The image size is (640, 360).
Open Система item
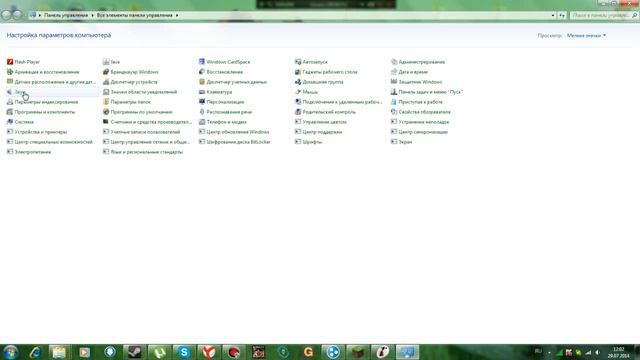pyautogui.click(x=20, y=122)
